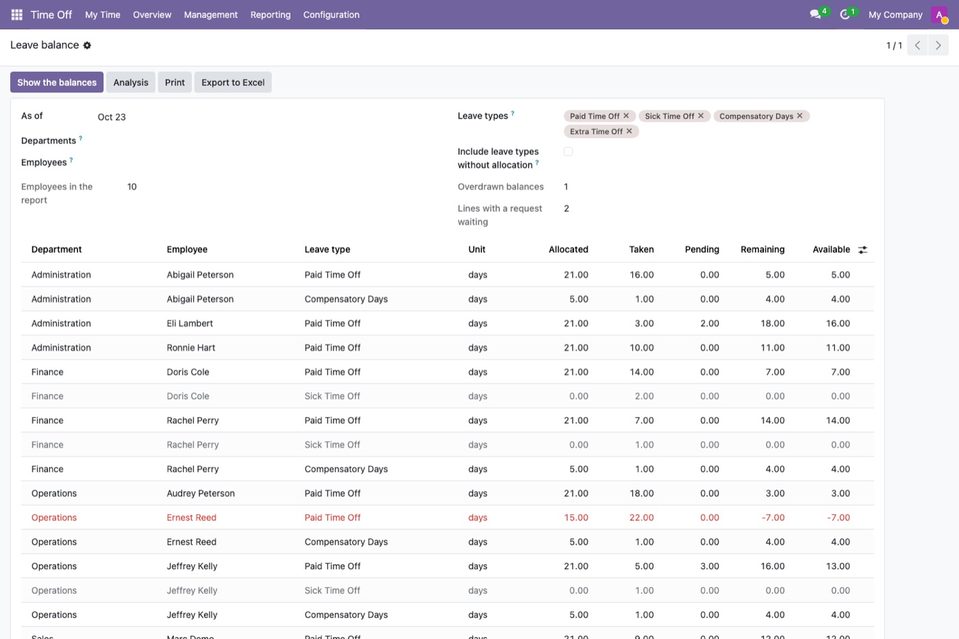
Task: Open the Reporting menu
Action: click(270, 15)
